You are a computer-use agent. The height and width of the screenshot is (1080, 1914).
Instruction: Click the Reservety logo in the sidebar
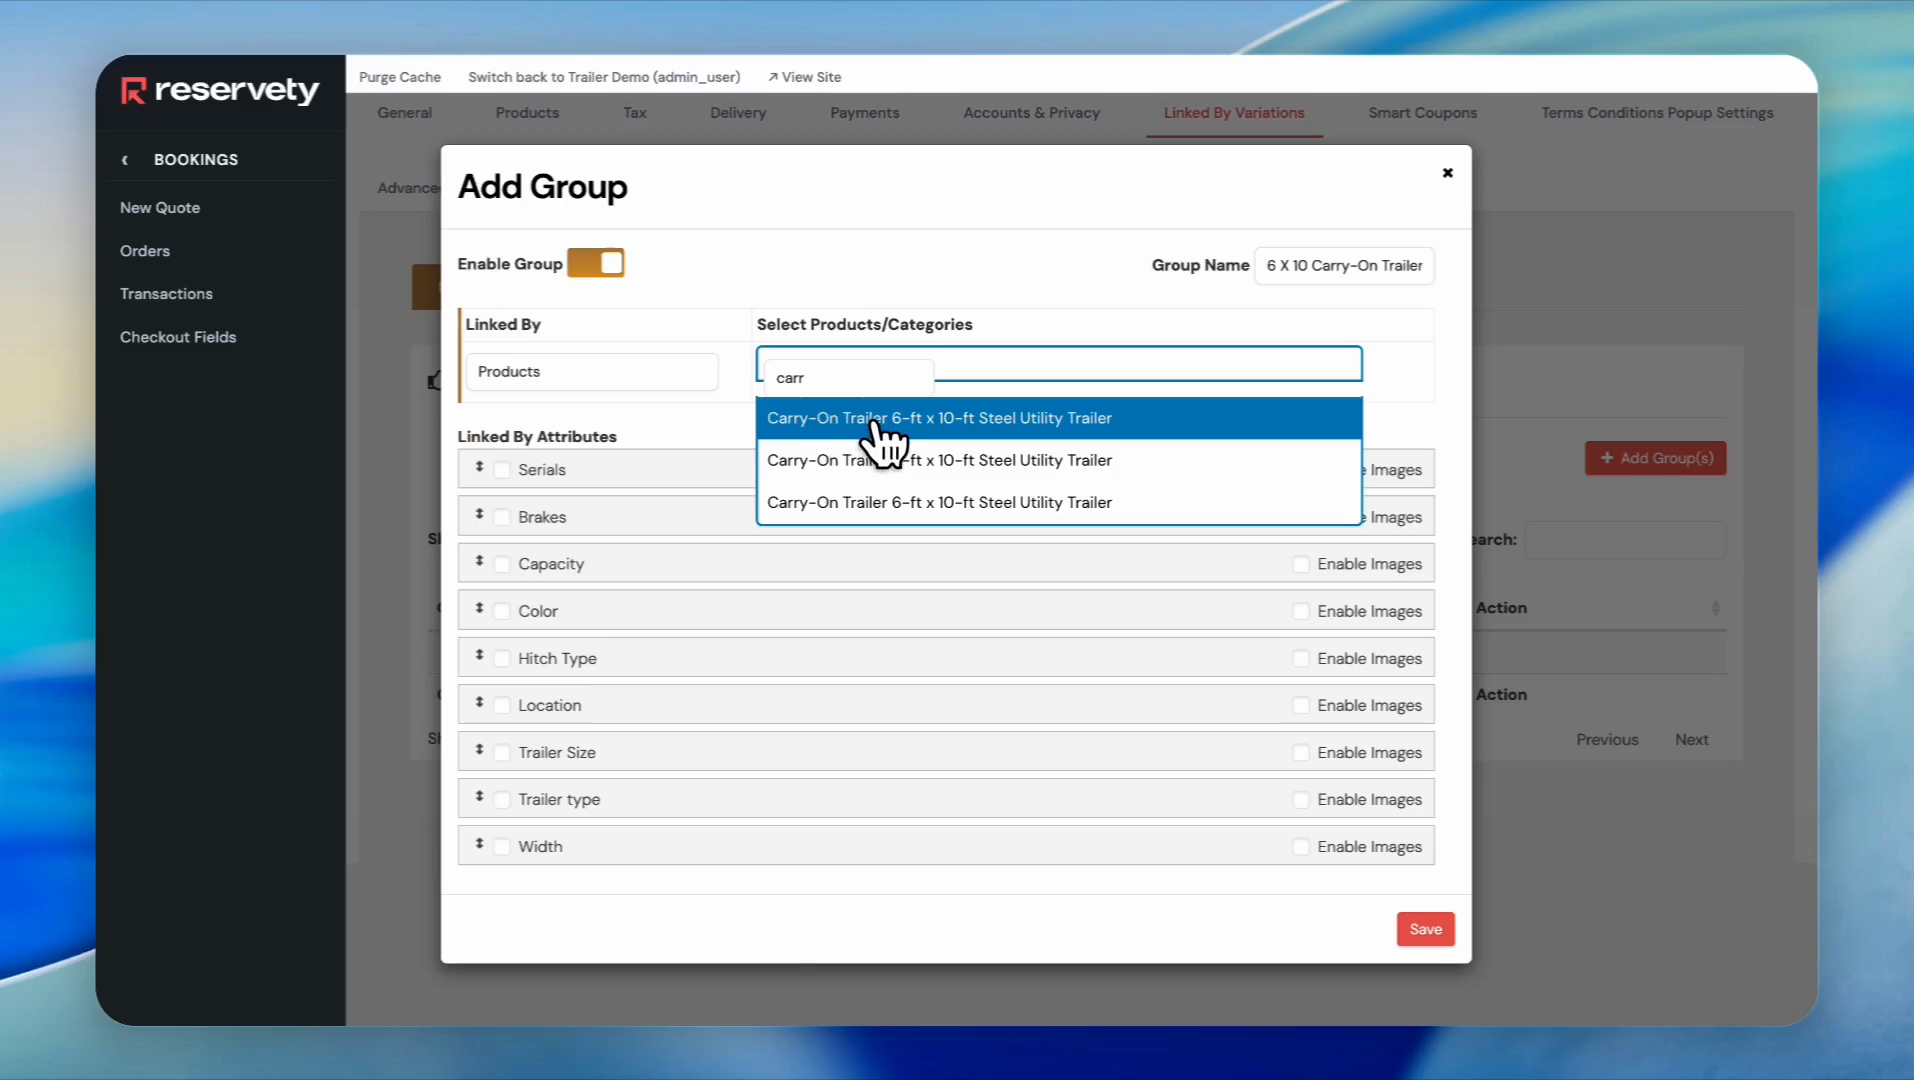coord(220,91)
